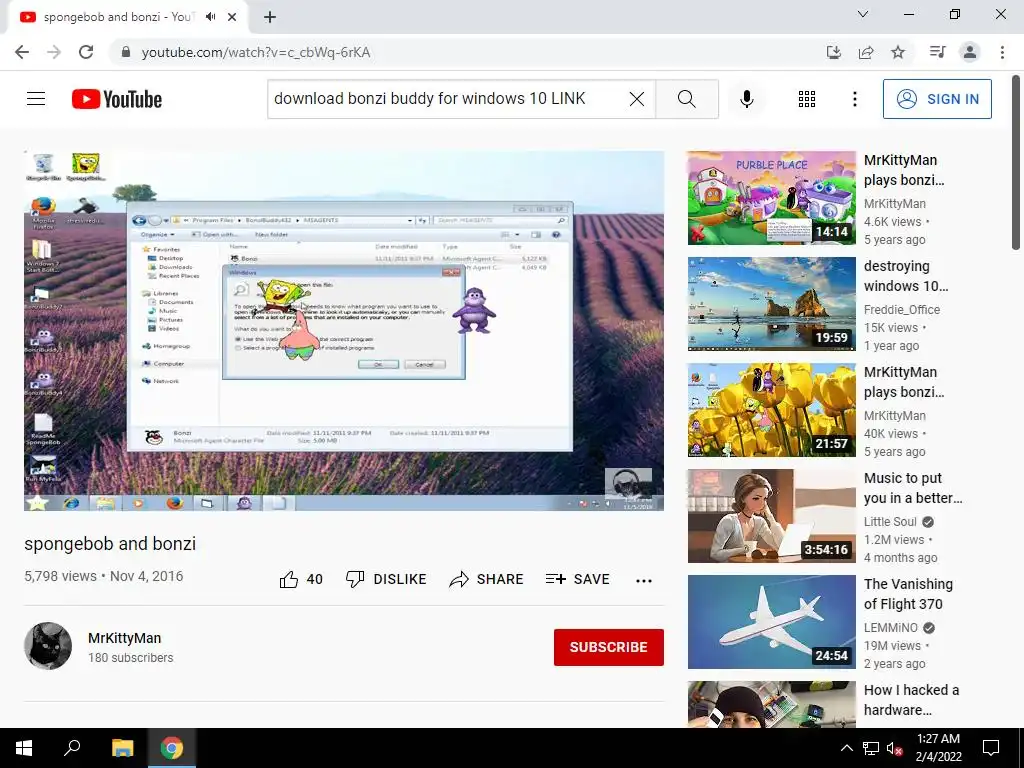This screenshot has height=768, width=1024.
Task: Open a new tab with the plus button
Action: click(270, 18)
